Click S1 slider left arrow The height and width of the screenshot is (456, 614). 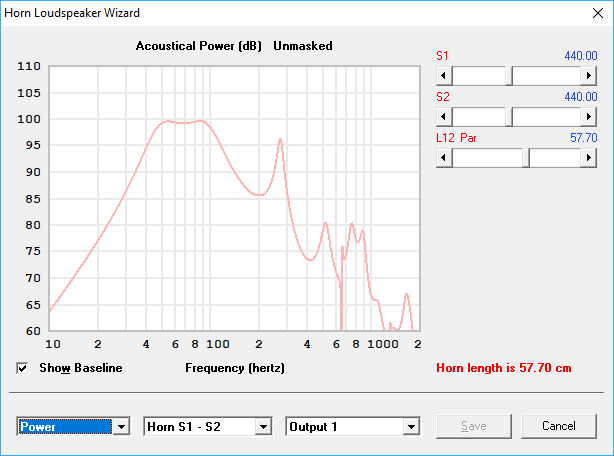pyautogui.click(x=444, y=76)
